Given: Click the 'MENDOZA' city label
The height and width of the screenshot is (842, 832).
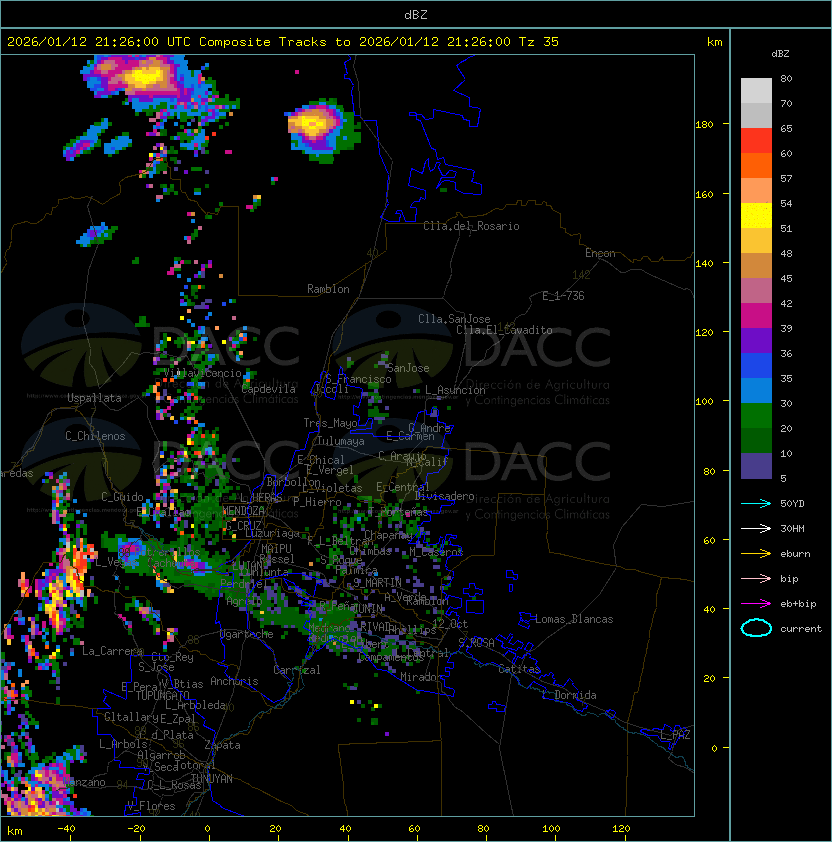Looking at the screenshot, I should pyautogui.click(x=243, y=511).
